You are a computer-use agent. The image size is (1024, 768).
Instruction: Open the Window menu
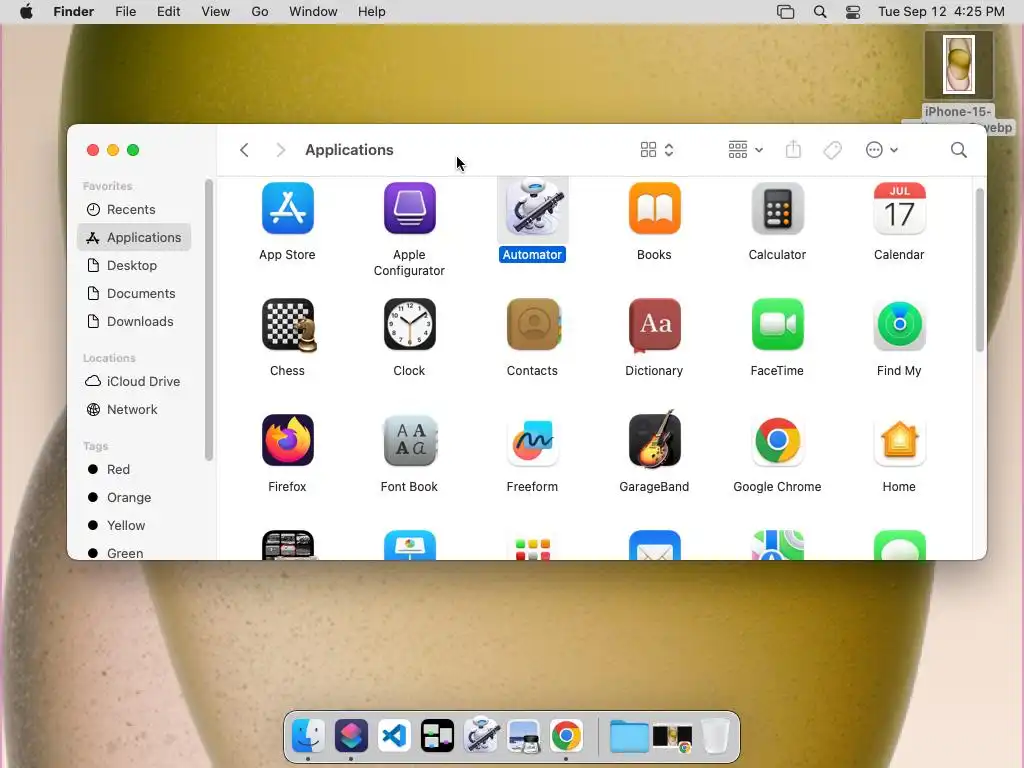pyautogui.click(x=313, y=12)
